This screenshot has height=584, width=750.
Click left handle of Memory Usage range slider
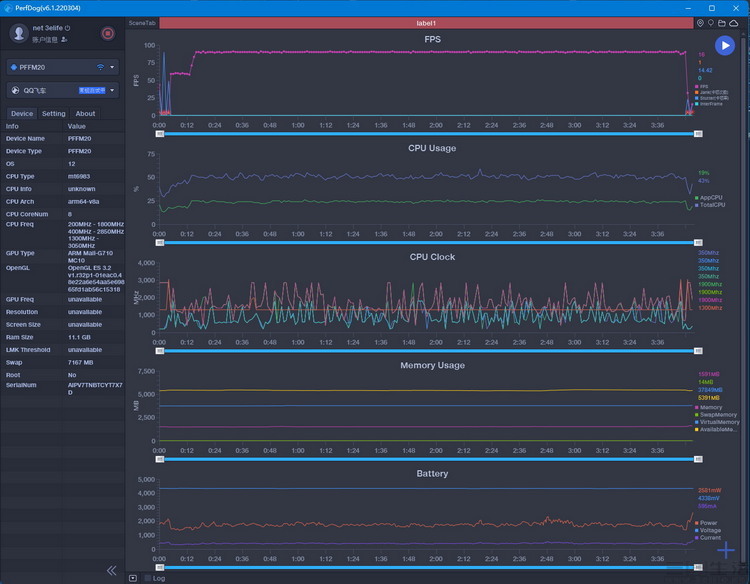(x=160, y=459)
